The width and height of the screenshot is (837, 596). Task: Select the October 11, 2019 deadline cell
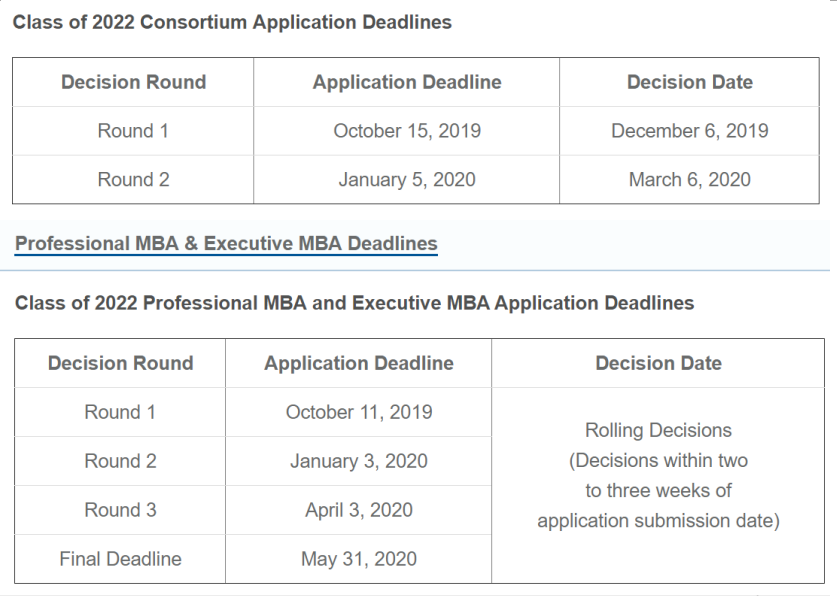point(358,412)
